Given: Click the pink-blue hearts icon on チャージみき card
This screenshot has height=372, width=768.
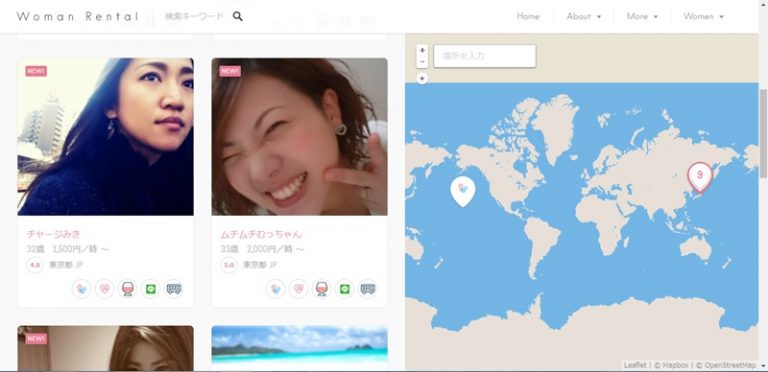Looking at the screenshot, I should tap(81, 289).
